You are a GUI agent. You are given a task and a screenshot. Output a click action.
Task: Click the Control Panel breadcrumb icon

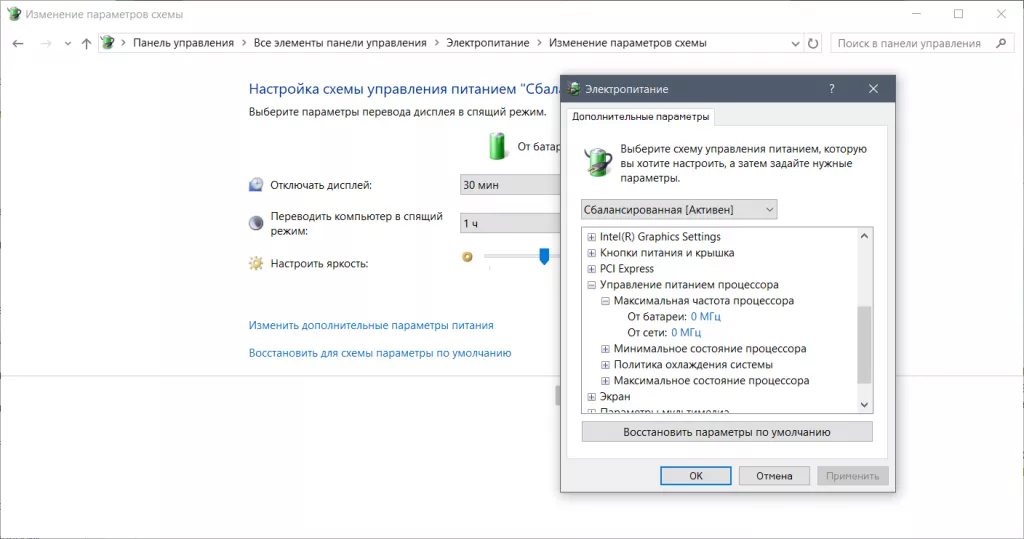click(108, 43)
